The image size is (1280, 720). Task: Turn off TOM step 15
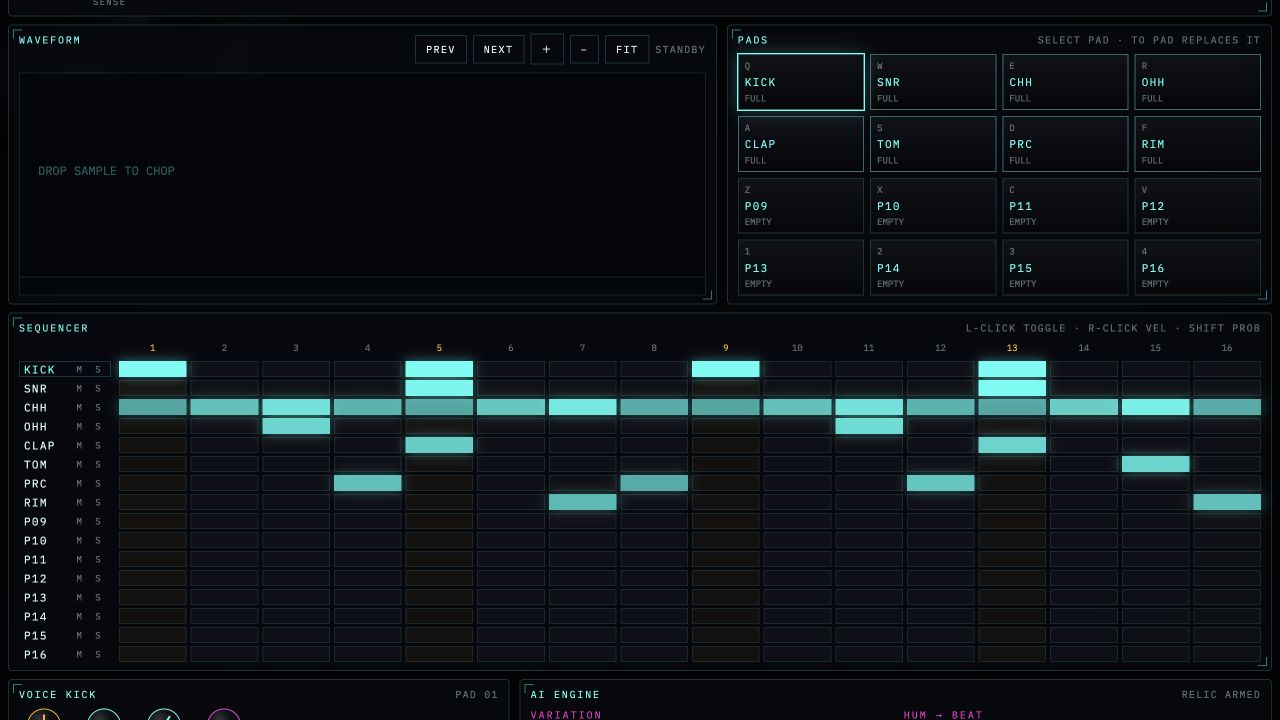click(1155, 464)
